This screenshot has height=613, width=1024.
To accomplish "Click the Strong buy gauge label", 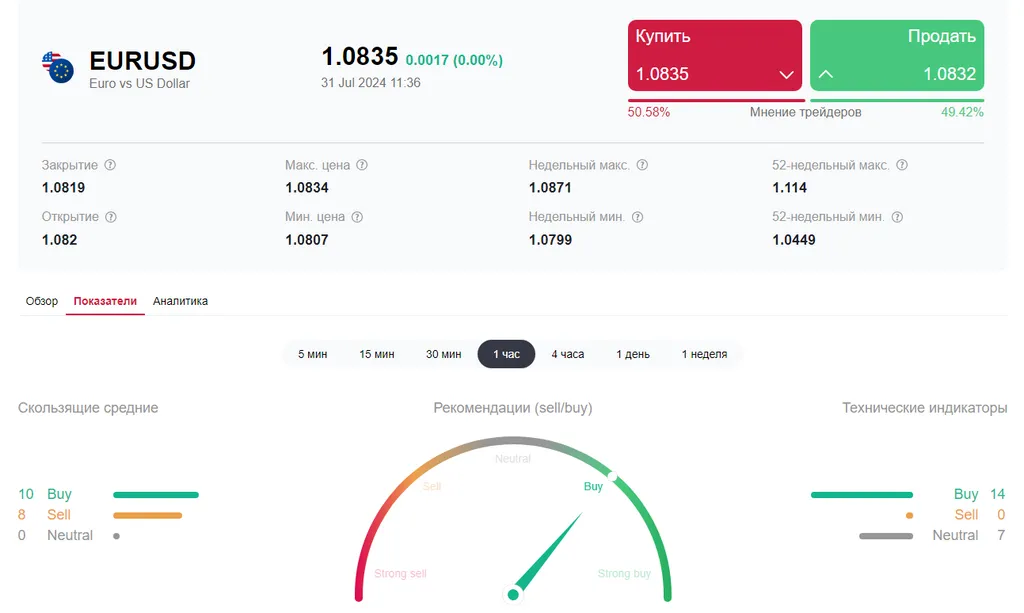I will (x=624, y=574).
